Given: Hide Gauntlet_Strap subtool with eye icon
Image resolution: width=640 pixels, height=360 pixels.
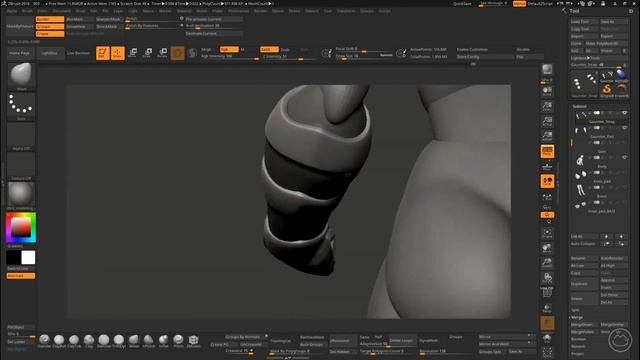Looking at the screenshot, I should coord(624,113).
